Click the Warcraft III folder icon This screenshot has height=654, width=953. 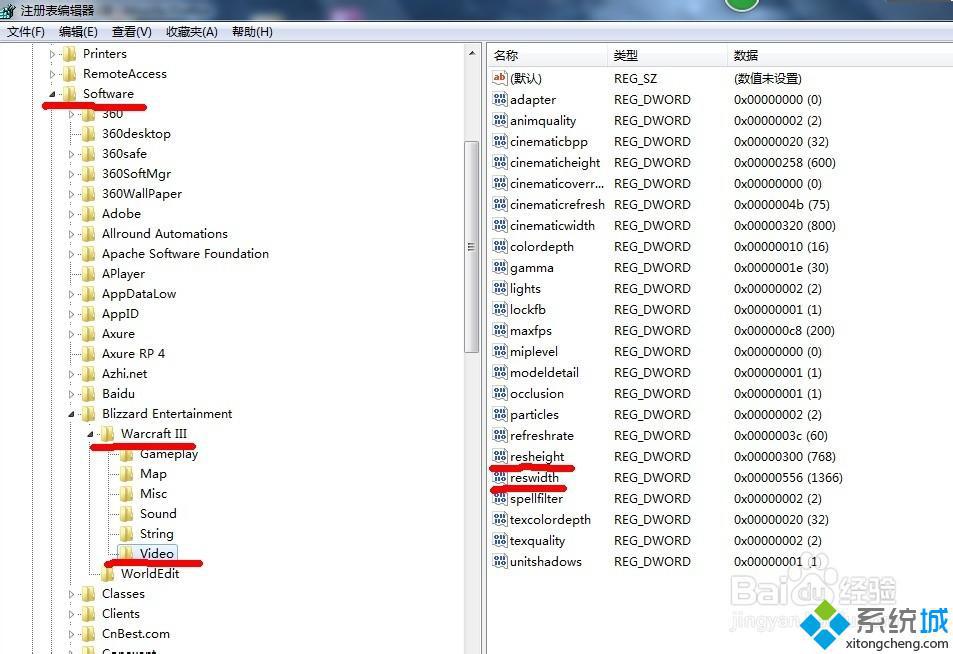pos(108,433)
